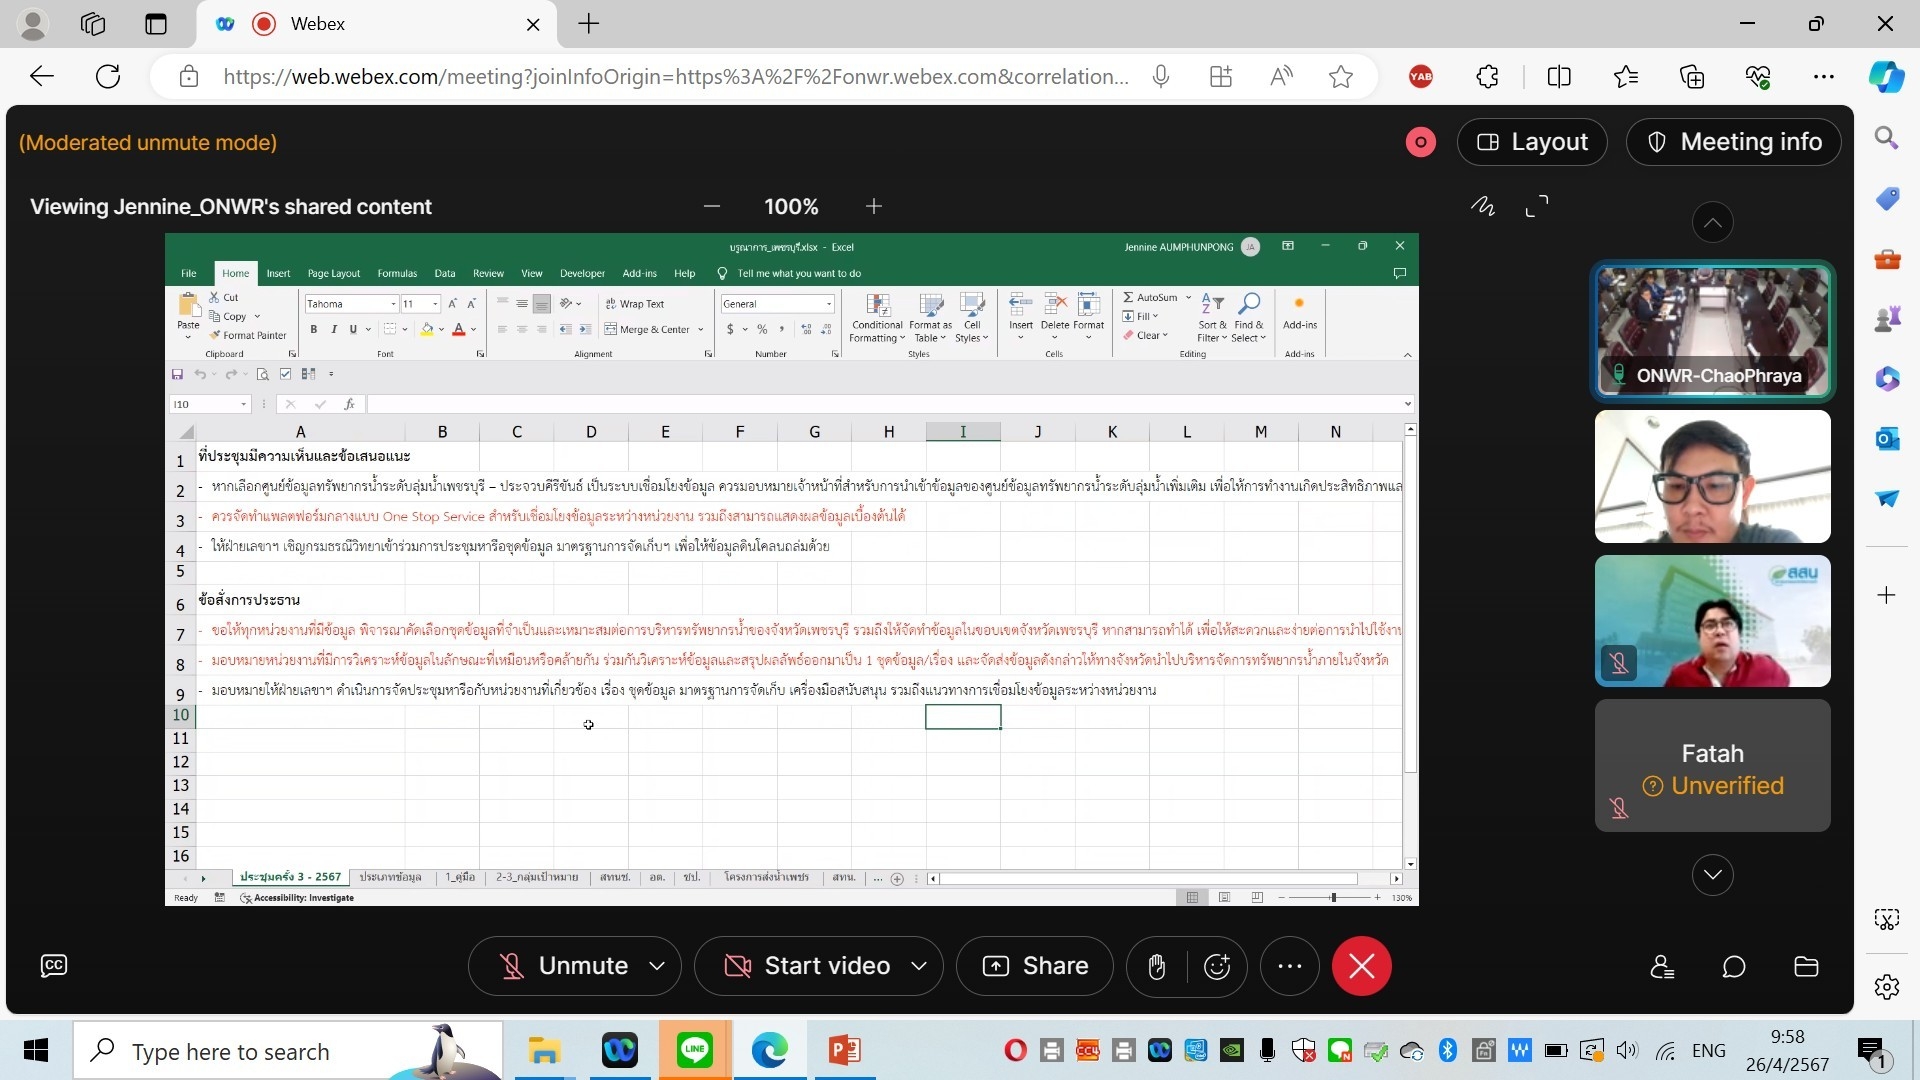Show site information lock icon

click(x=189, y=77)
